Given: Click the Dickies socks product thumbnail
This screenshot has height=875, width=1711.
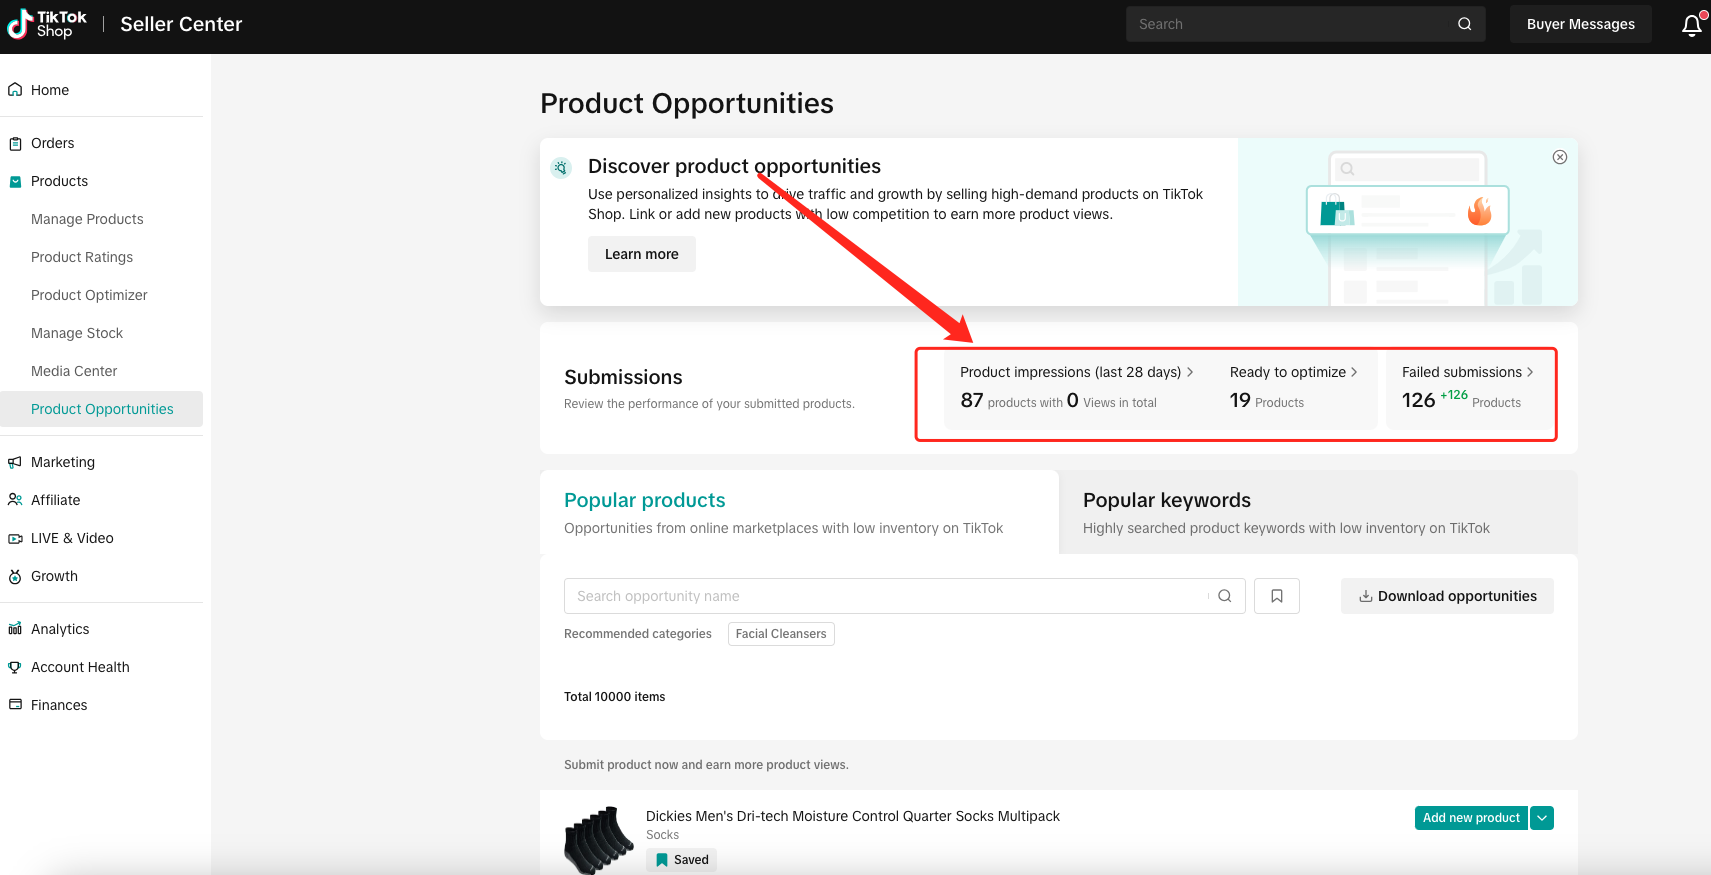Looking at the screenshot, I should [598, 840].
